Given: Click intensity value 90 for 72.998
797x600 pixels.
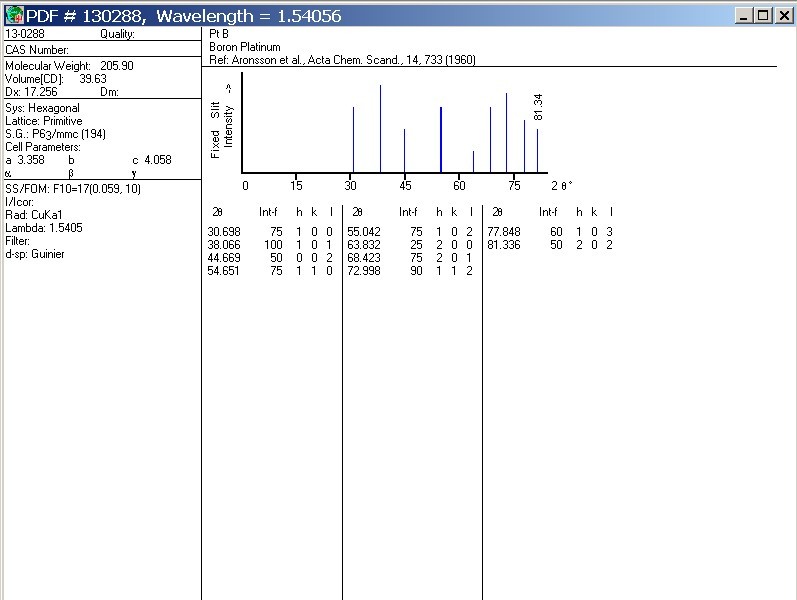Looking at the screenshot, I should click(416, 271).
